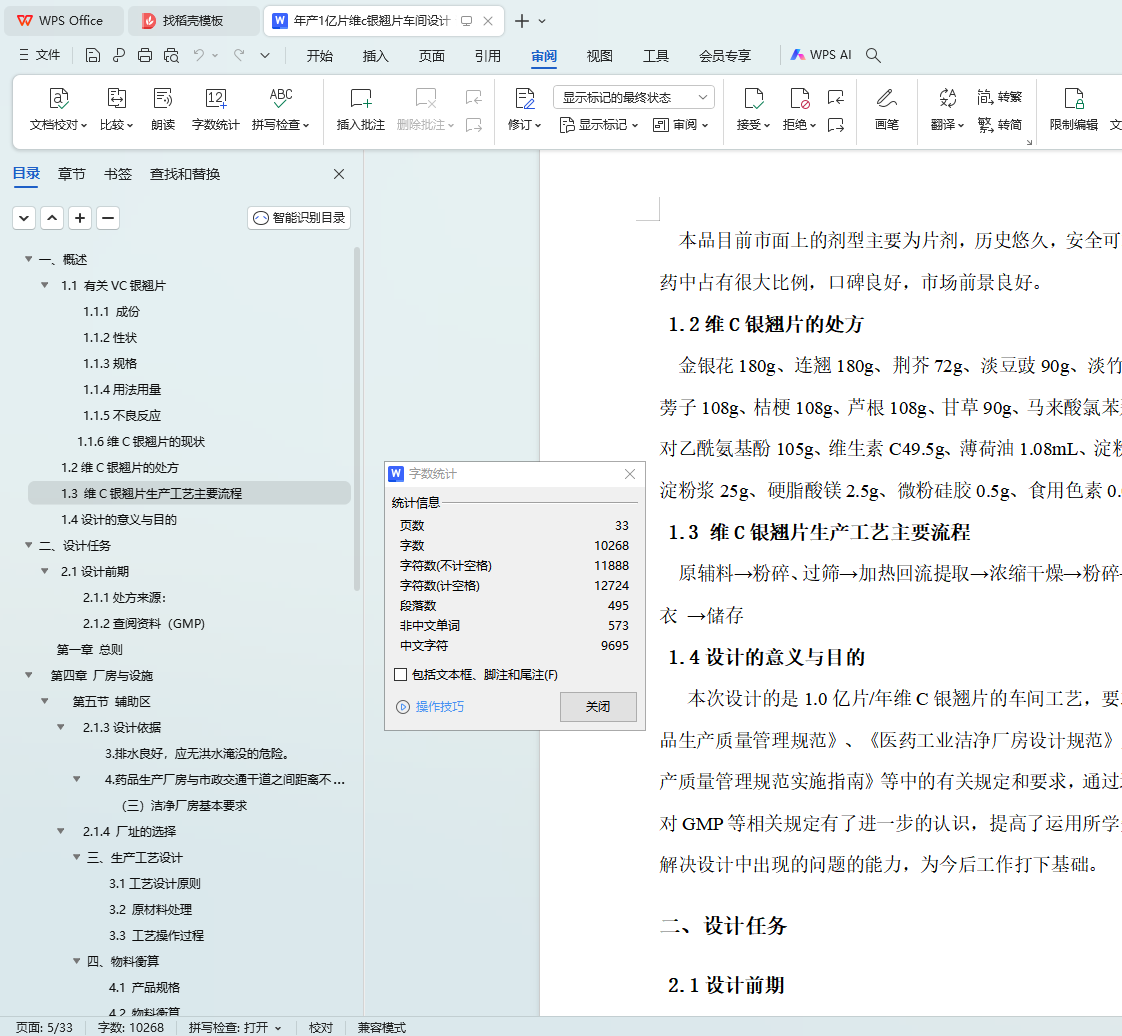Switch to 章节 tab in side pane
The height and width of the screenshot is (1036, 1122).
(x=72, y=174)
